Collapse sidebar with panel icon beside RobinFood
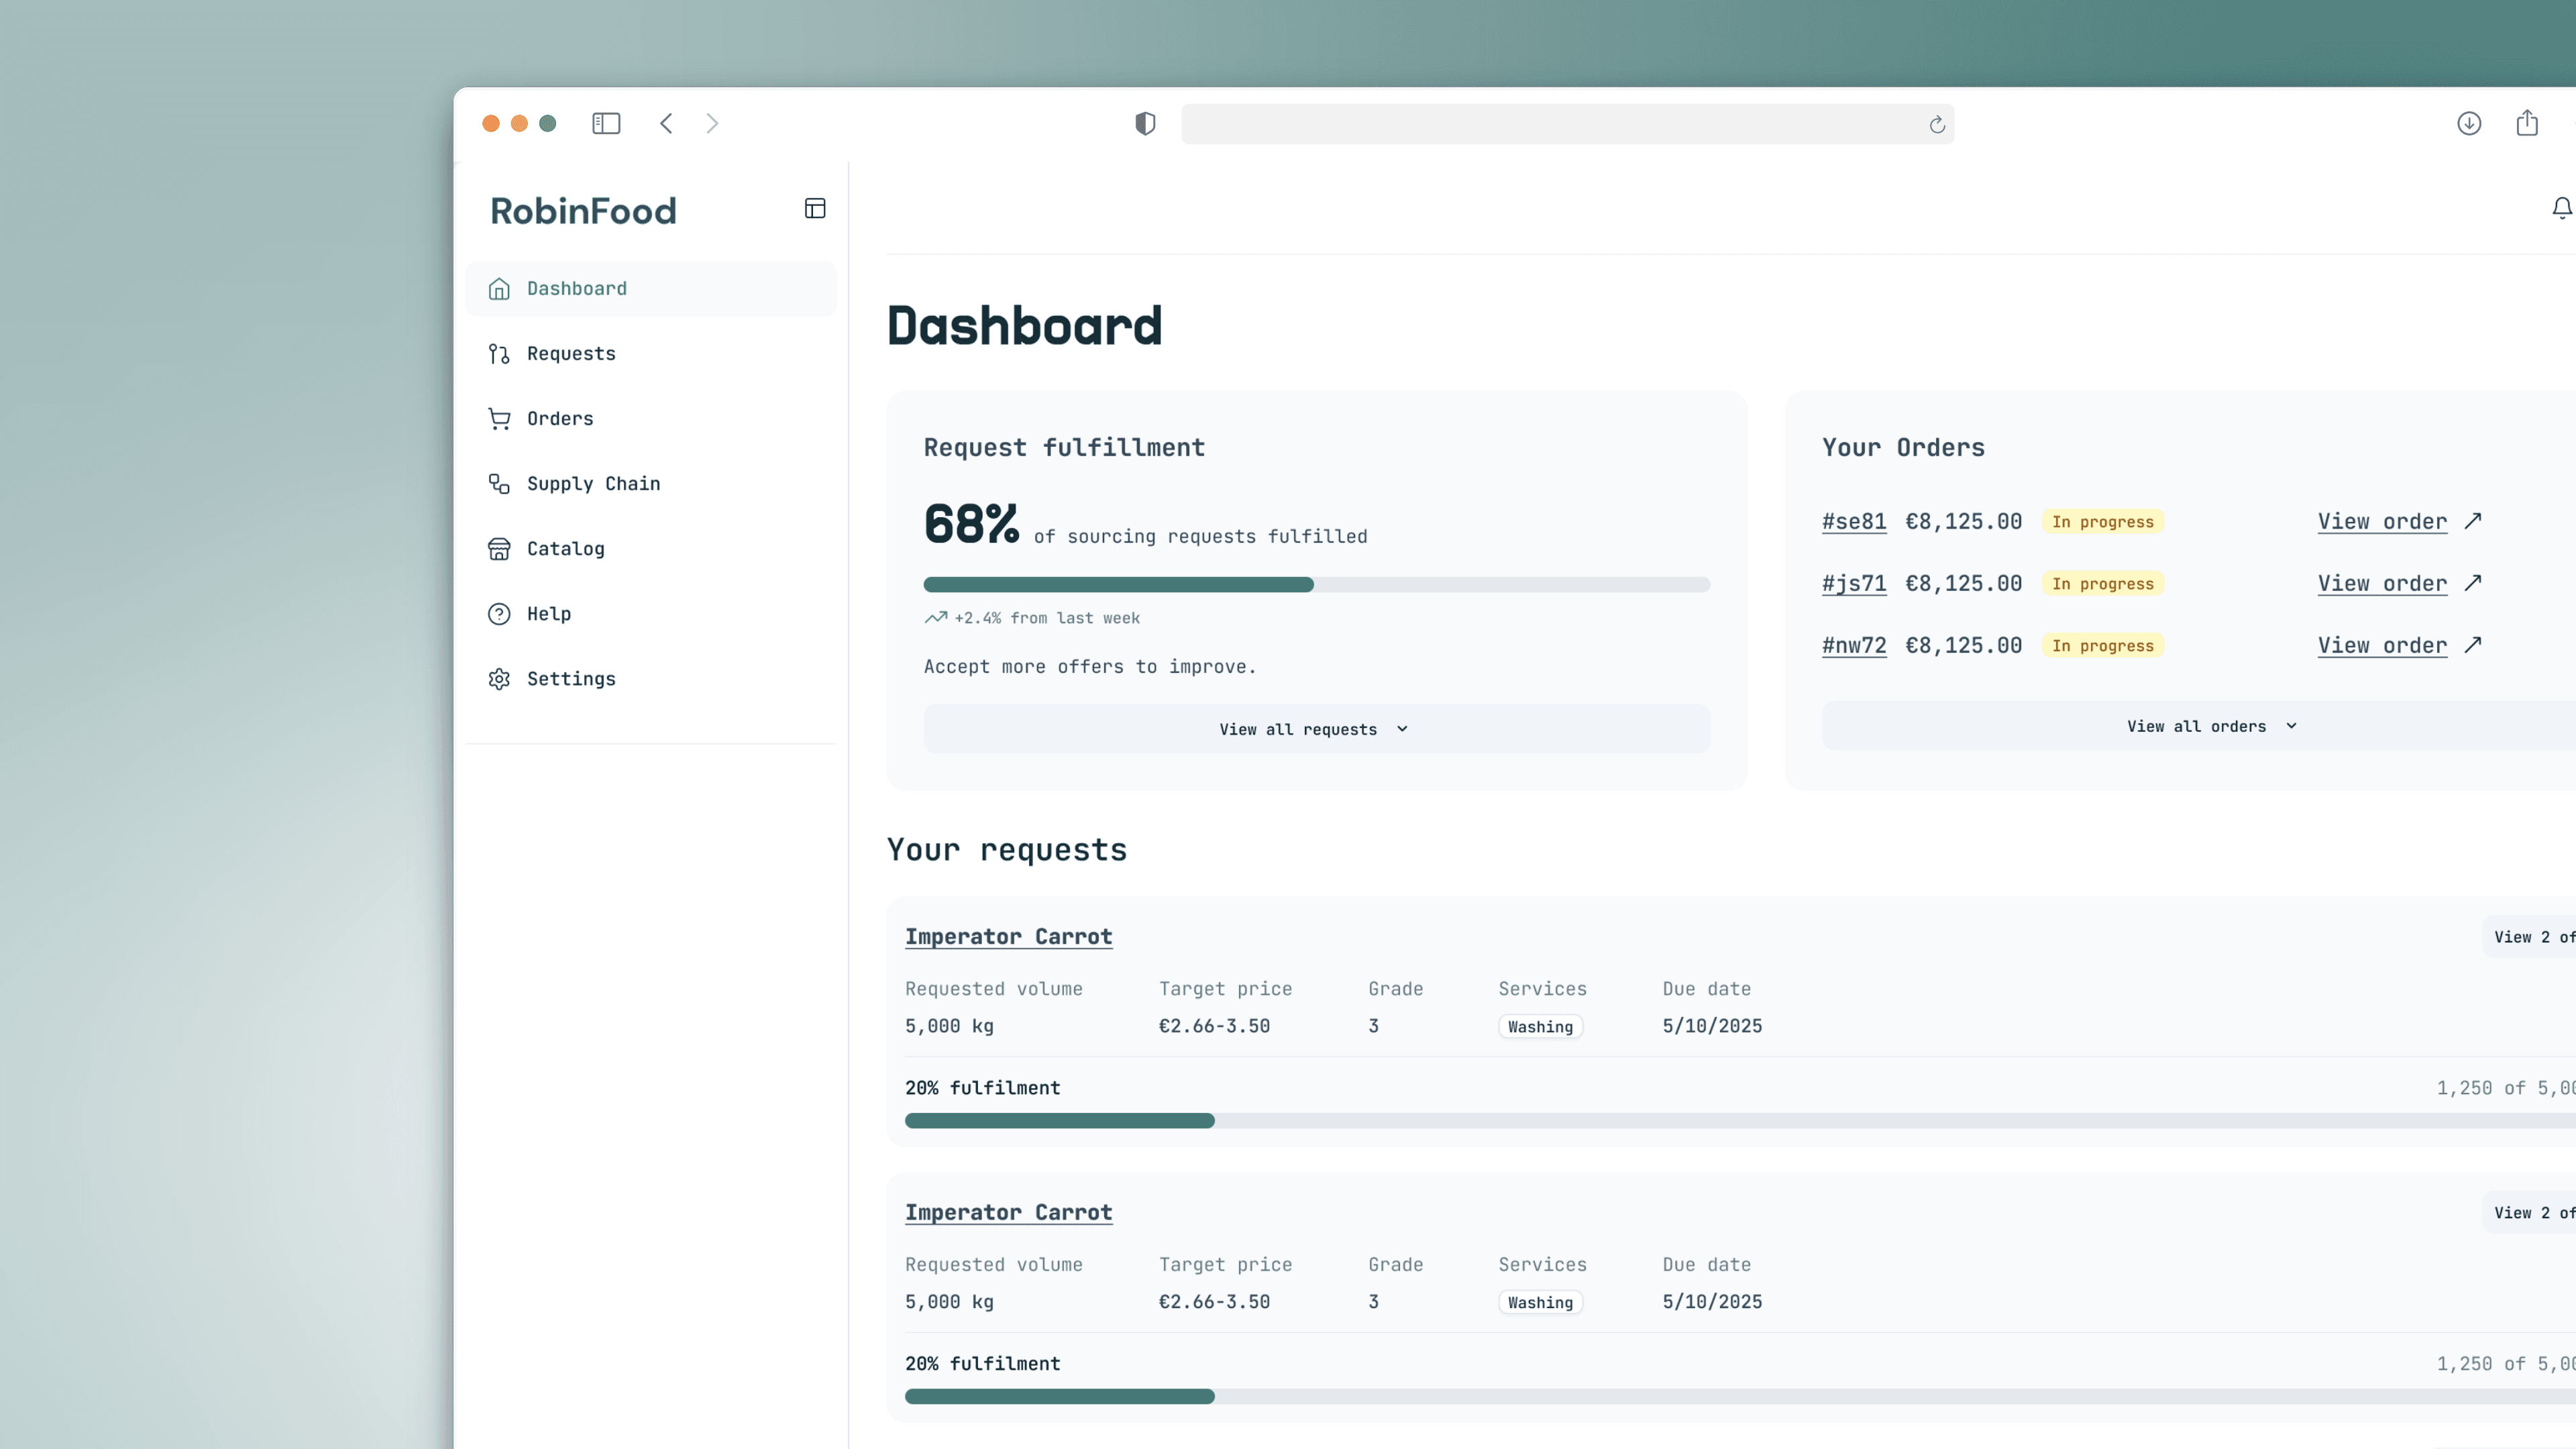This screenshot has height=1449, width=2576. pyautogui.click(x=815, y=208)
